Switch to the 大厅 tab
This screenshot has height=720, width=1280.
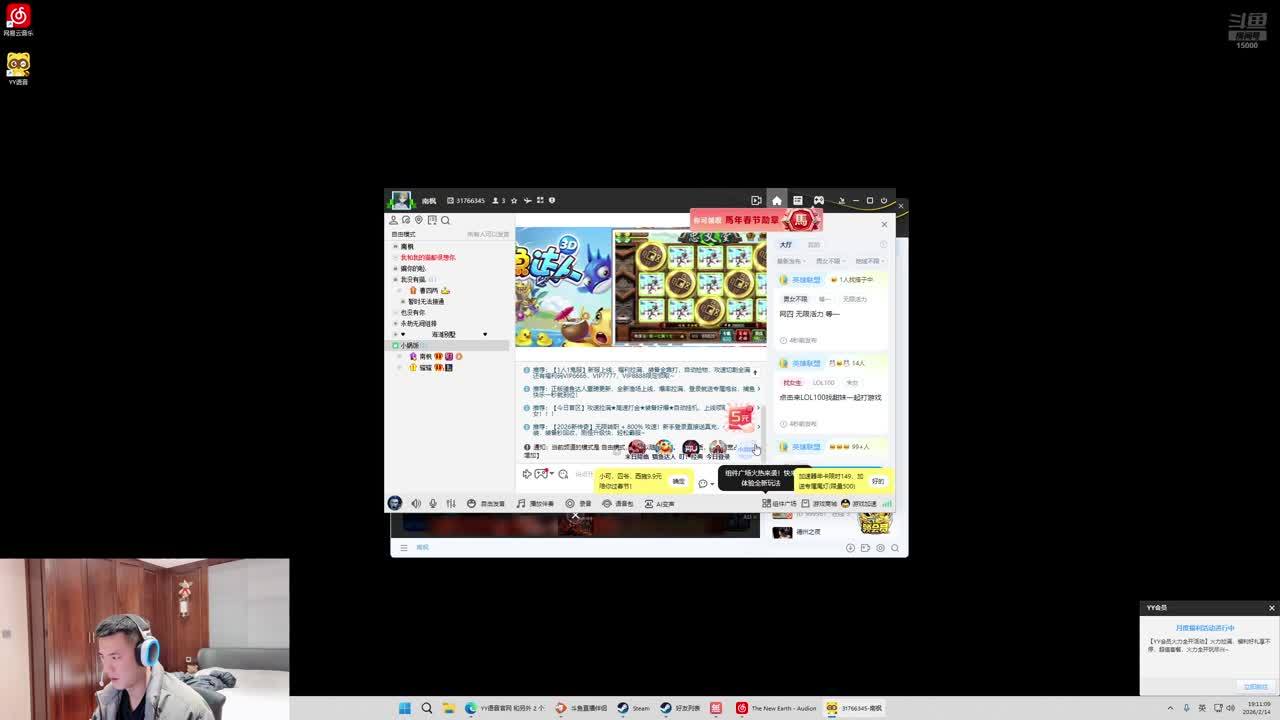(x=786, y=244)
